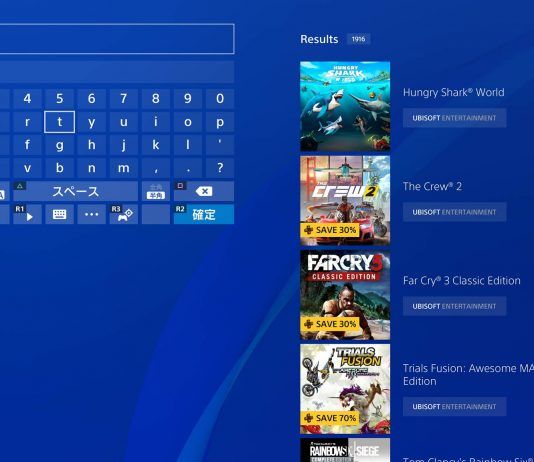This screenshot has height=462, width=534.
Task: Open The Crew 2 cover thumbnail
Action: (x=345, y=201)
